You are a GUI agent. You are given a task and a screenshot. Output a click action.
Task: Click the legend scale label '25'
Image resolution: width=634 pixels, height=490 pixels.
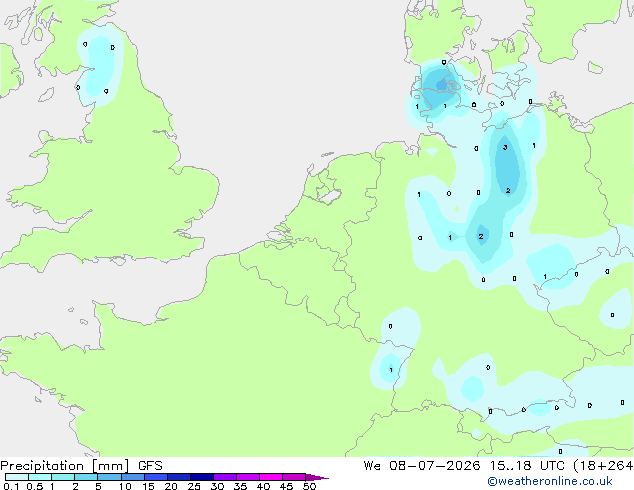(x=194, y=486)
